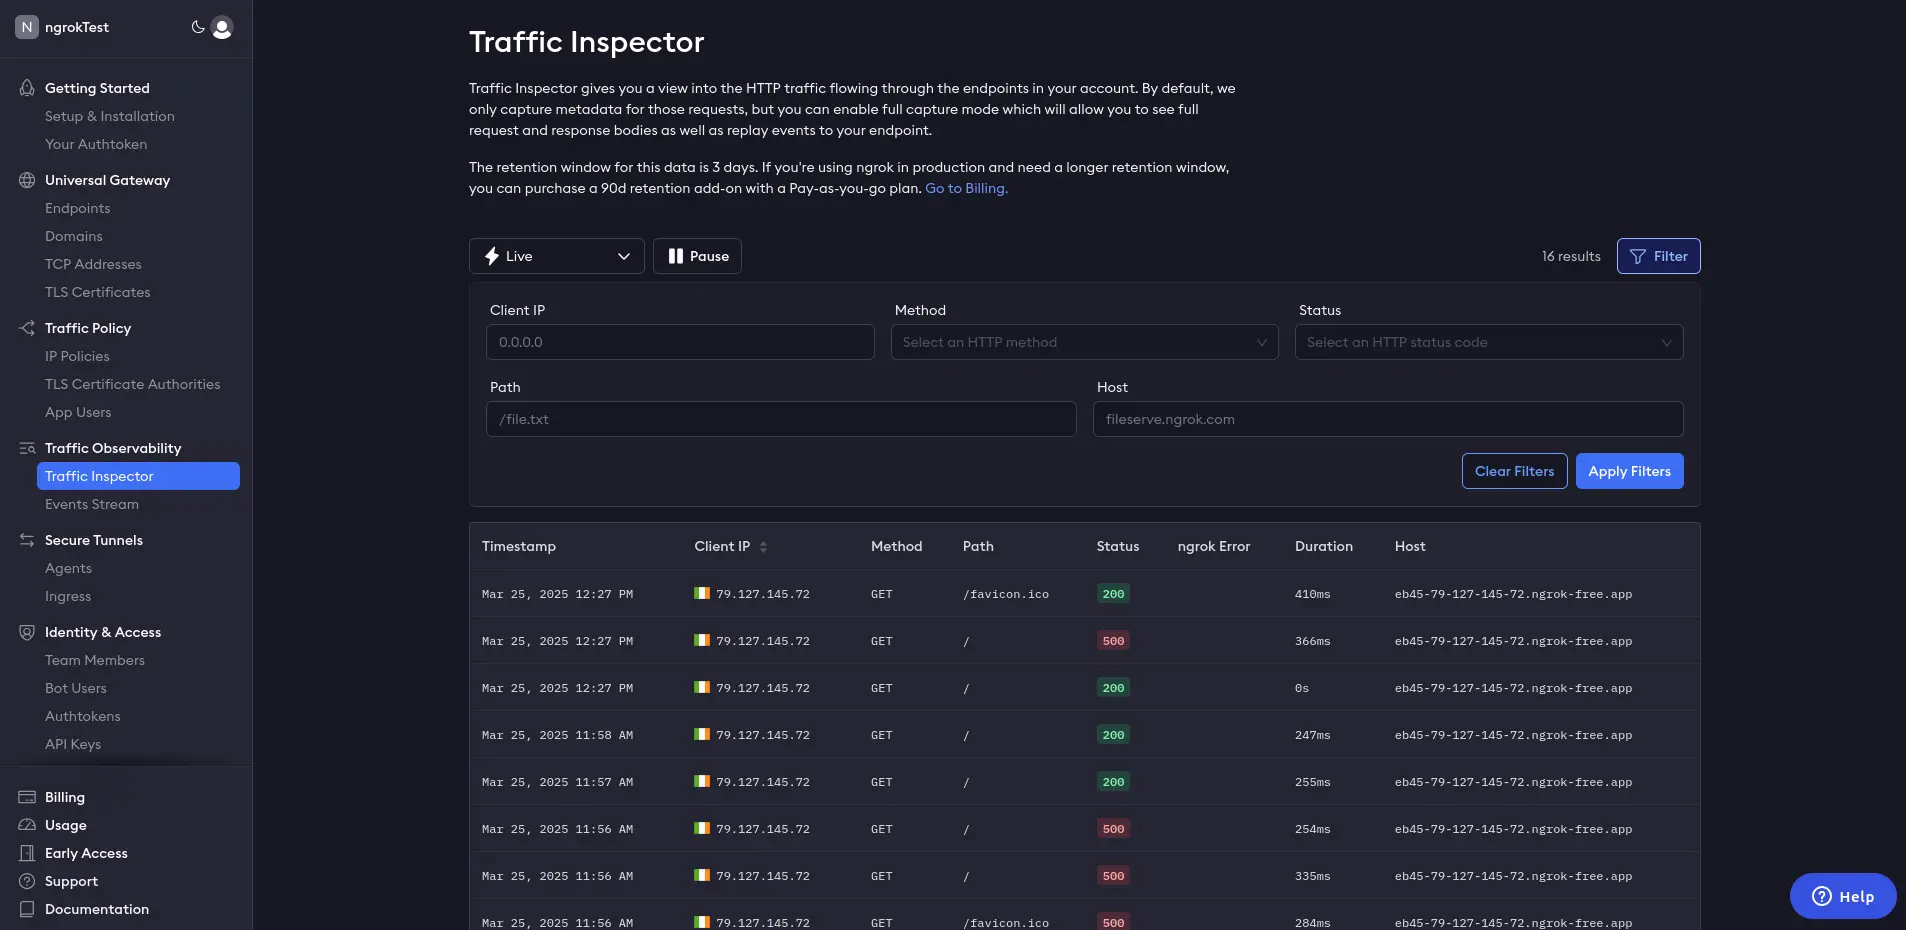1906x930 pixels.
Task: Open request row with duration 335ms
Action: [x=1085, y=876]
